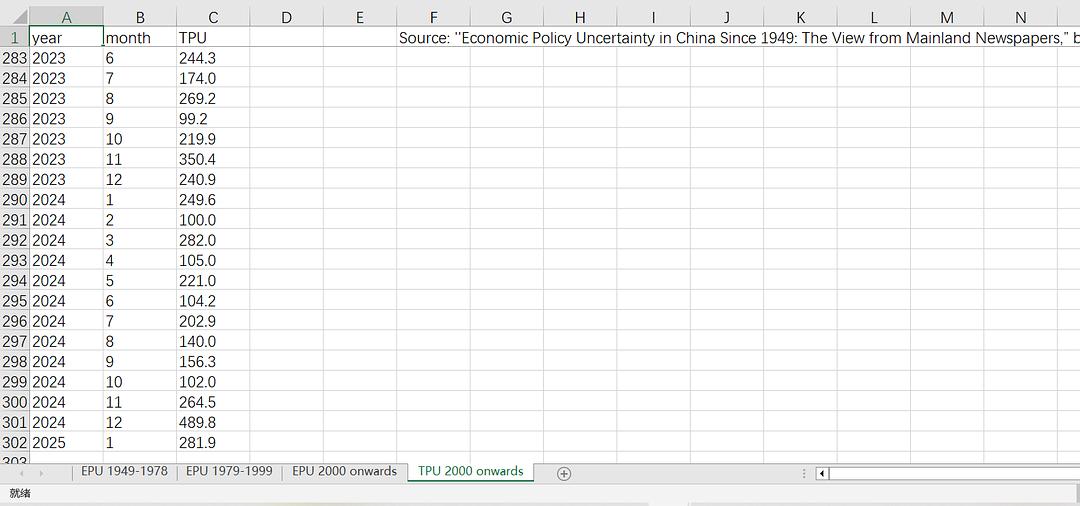Image resolution: width=1080 pixels, height=506 pixels.
Task: Click month cell 11 in row 288
Action: [x=140, y=159]
